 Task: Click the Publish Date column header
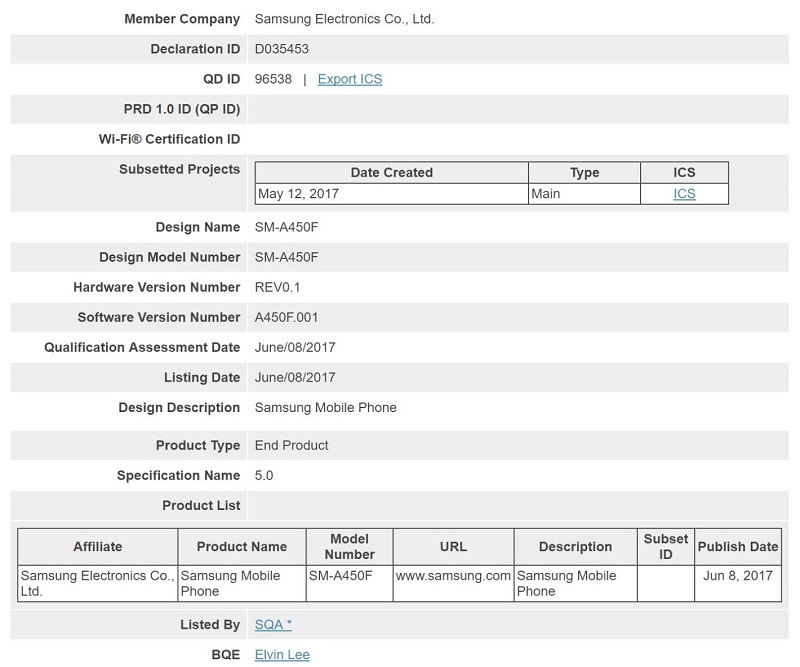(738, 547)
